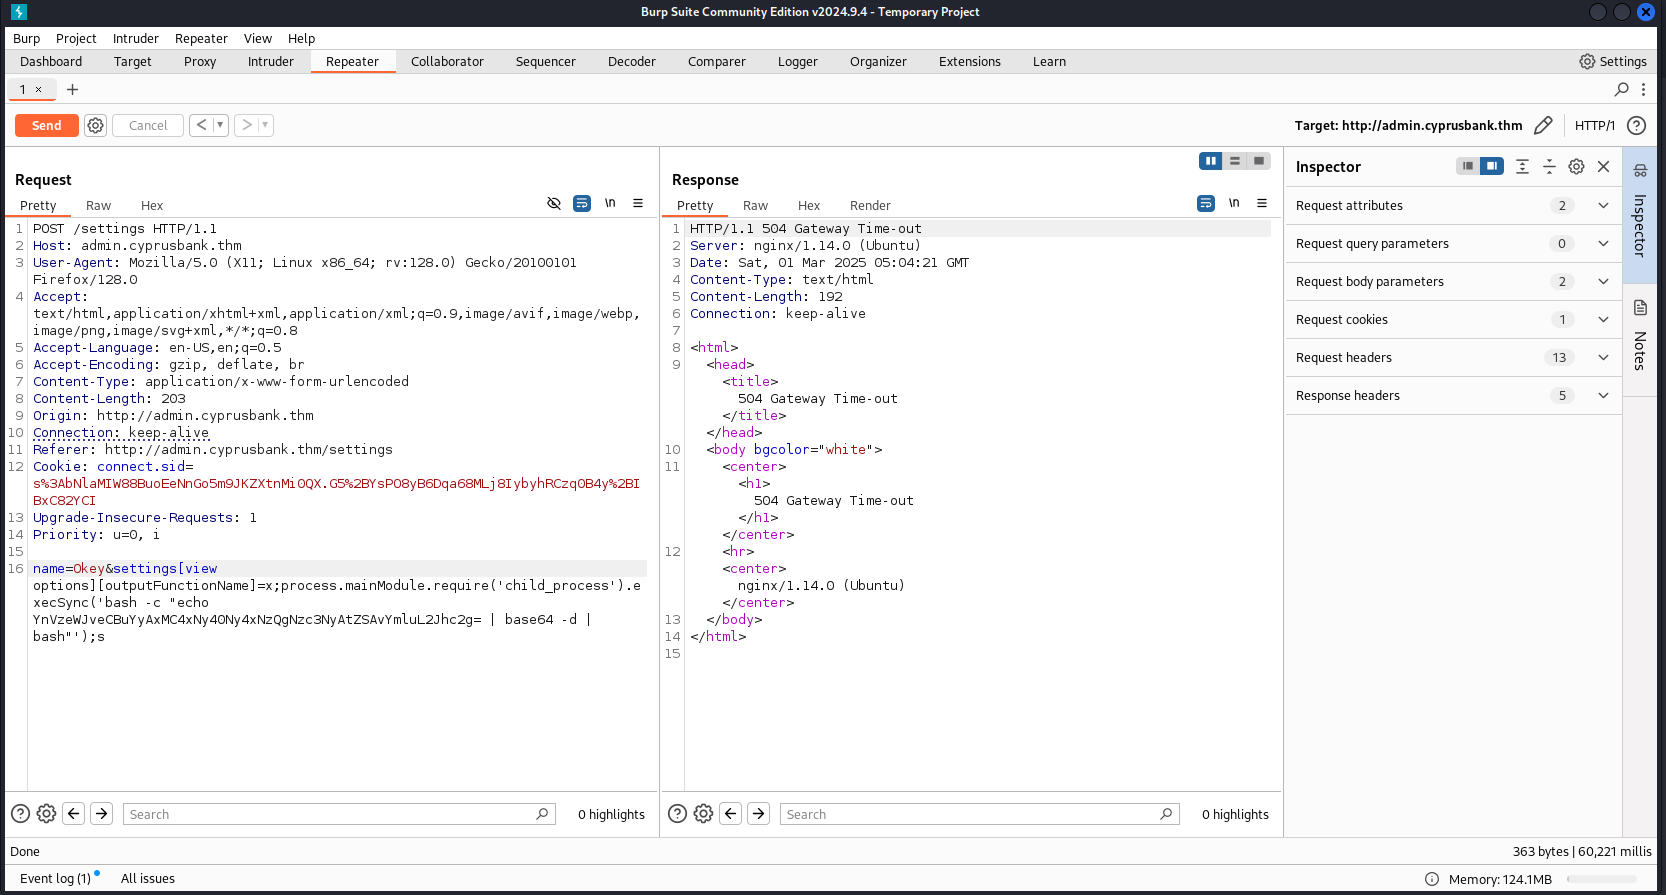Open Request pane hamburger menu

pyautogui.click(x=638, y=203)
